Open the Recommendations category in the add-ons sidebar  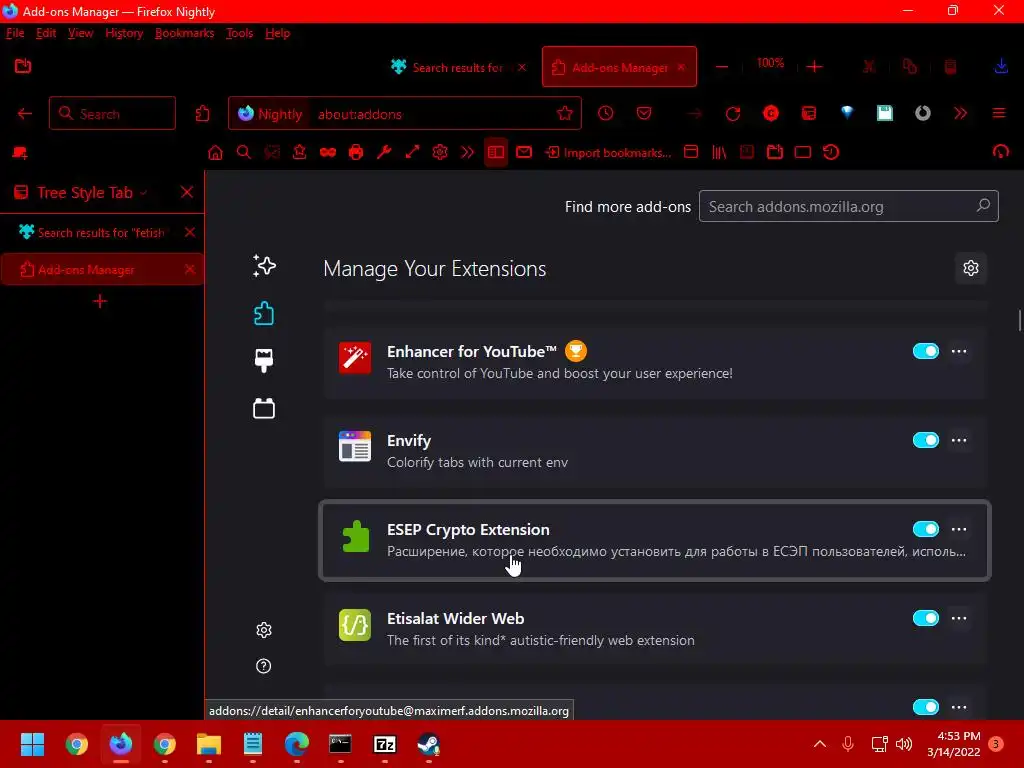[x=264, y=266]
